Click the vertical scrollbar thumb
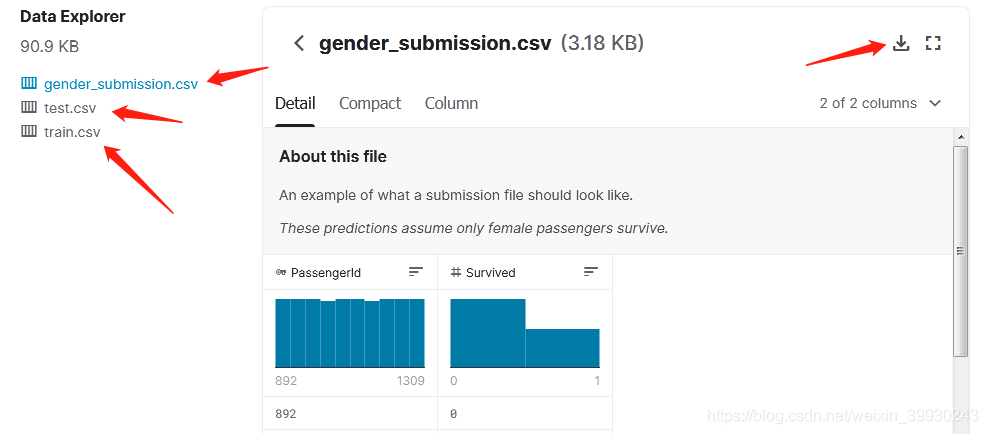Image resolution: width=988 pixels, height=434 pixels. tap(960, 251)
